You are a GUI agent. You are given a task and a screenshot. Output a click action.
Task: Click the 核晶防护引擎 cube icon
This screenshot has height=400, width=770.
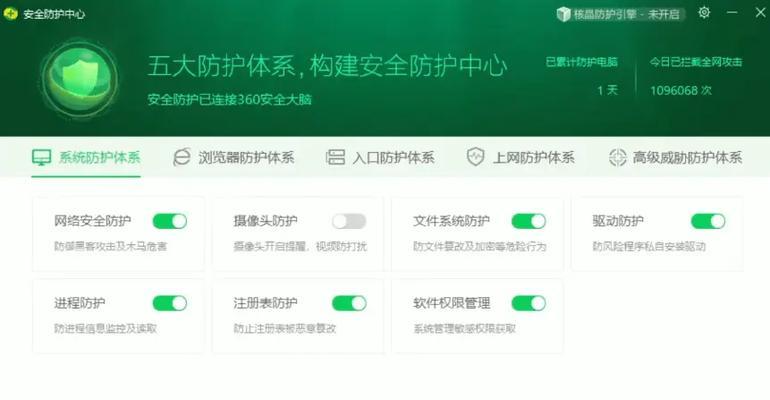click(563, 14)
